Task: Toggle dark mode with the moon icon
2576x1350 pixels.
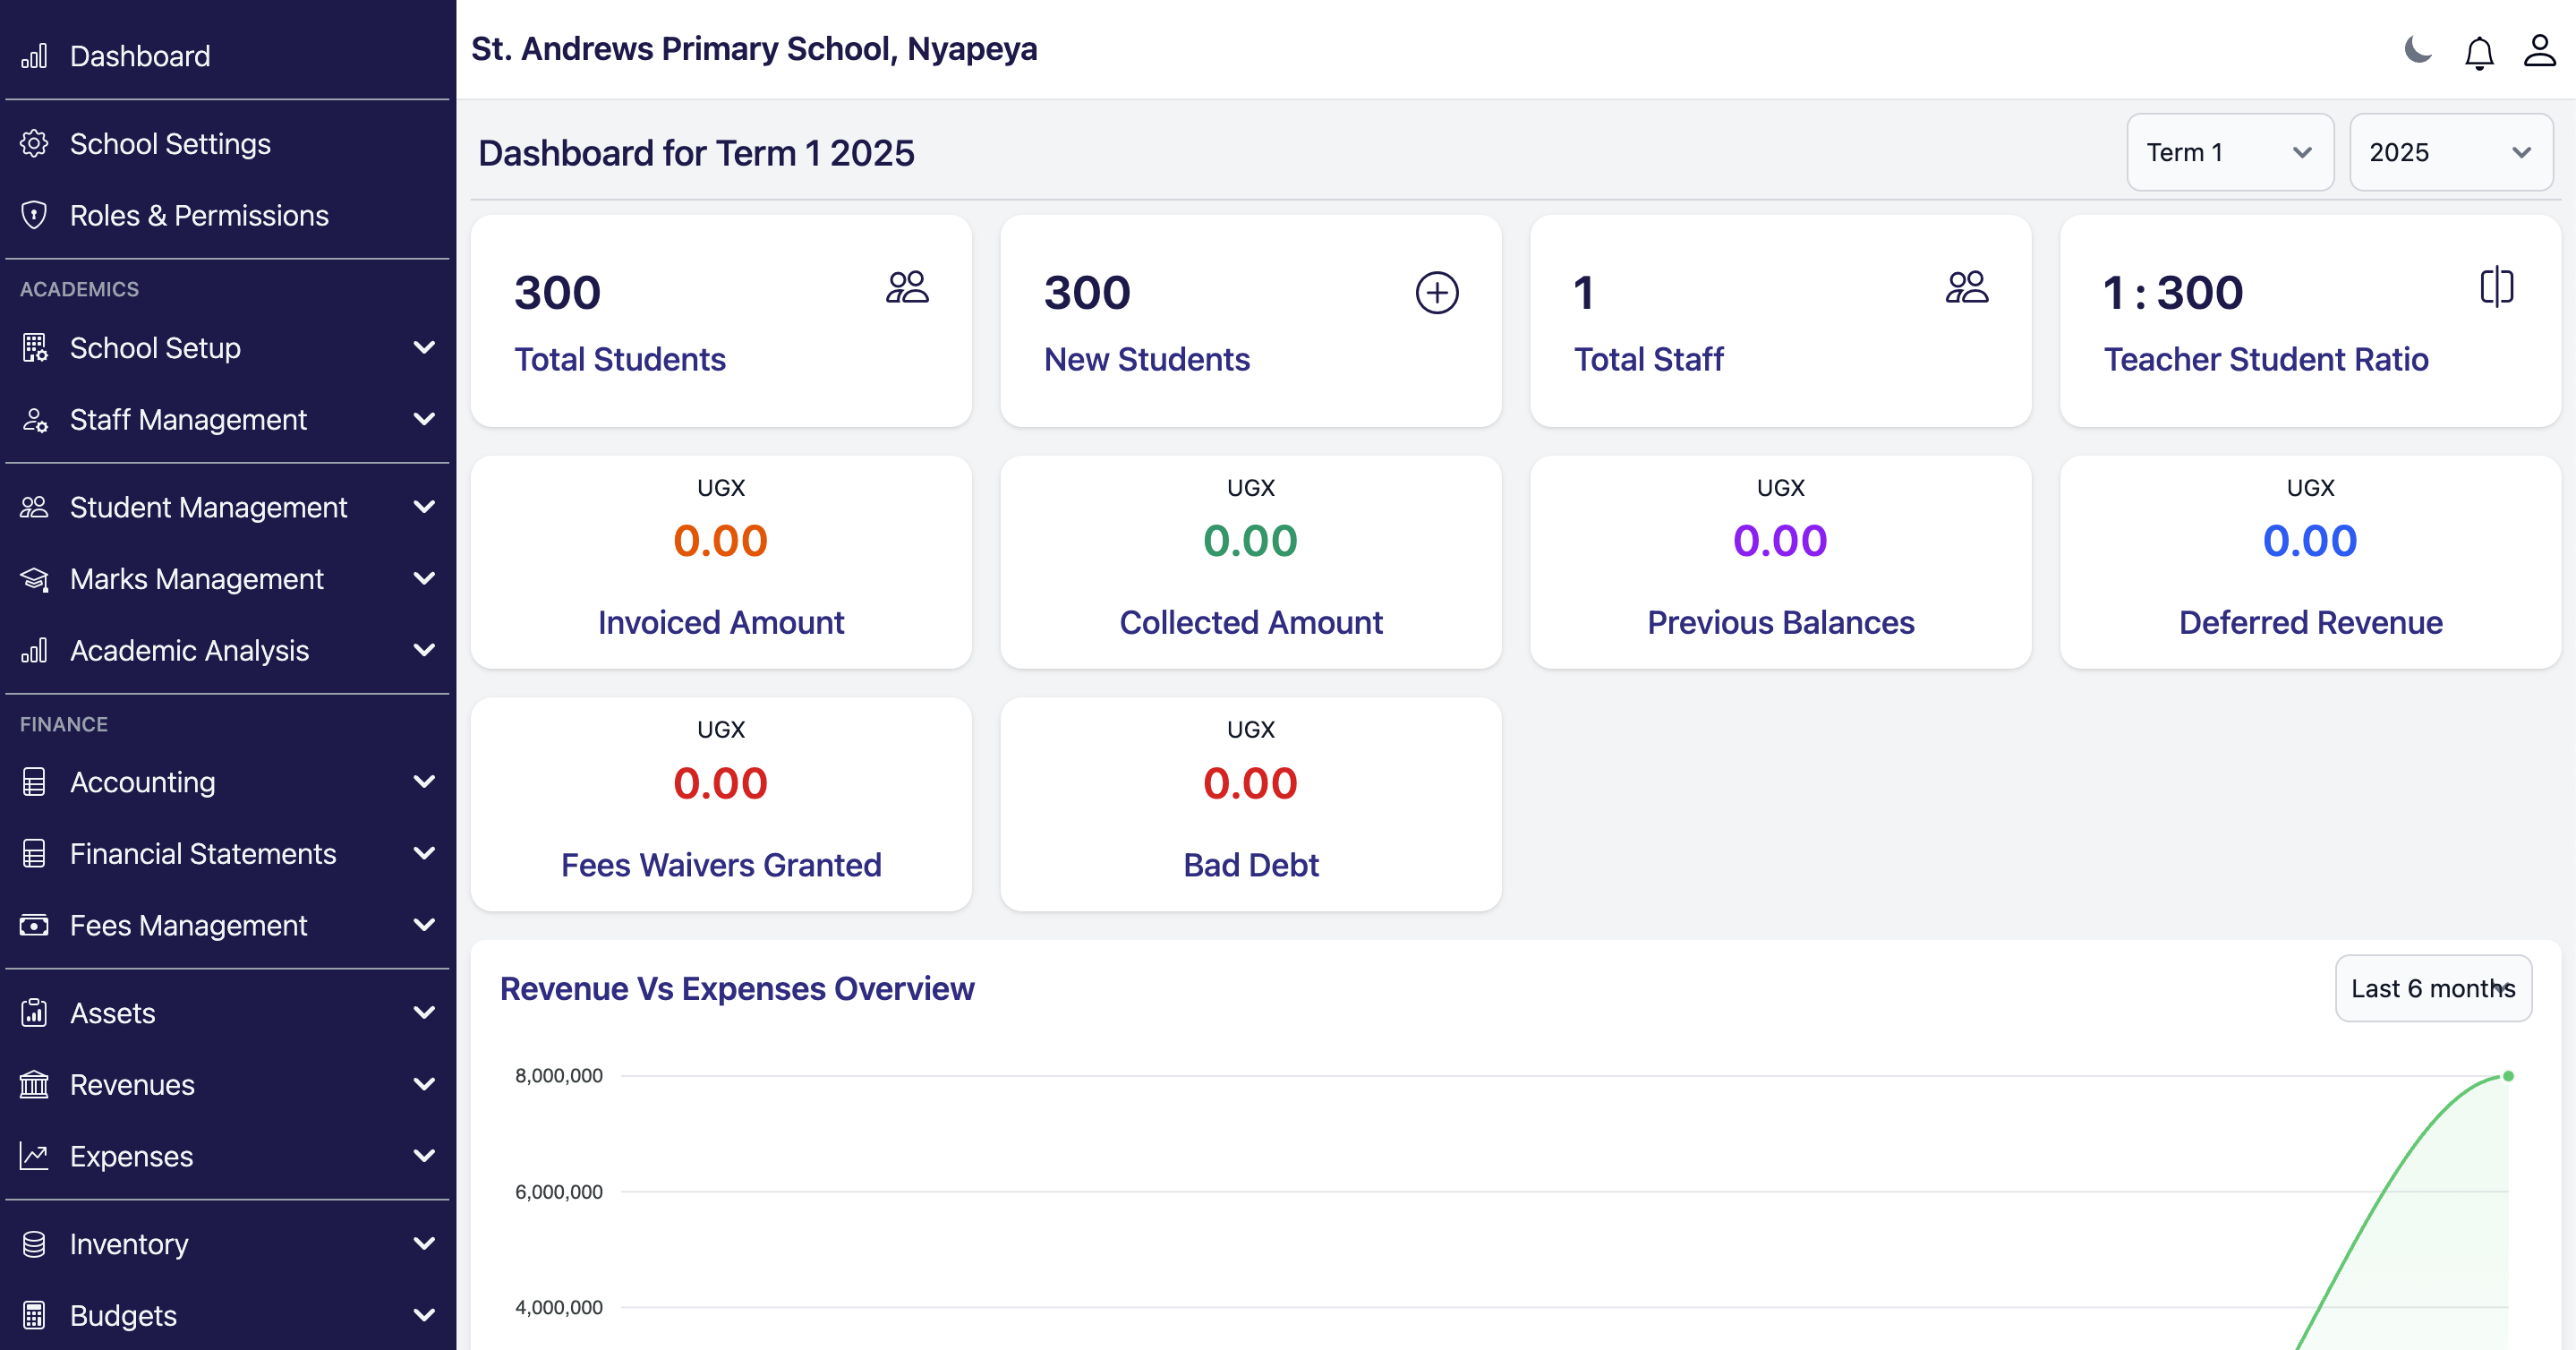Action: tap(2418, 50)
